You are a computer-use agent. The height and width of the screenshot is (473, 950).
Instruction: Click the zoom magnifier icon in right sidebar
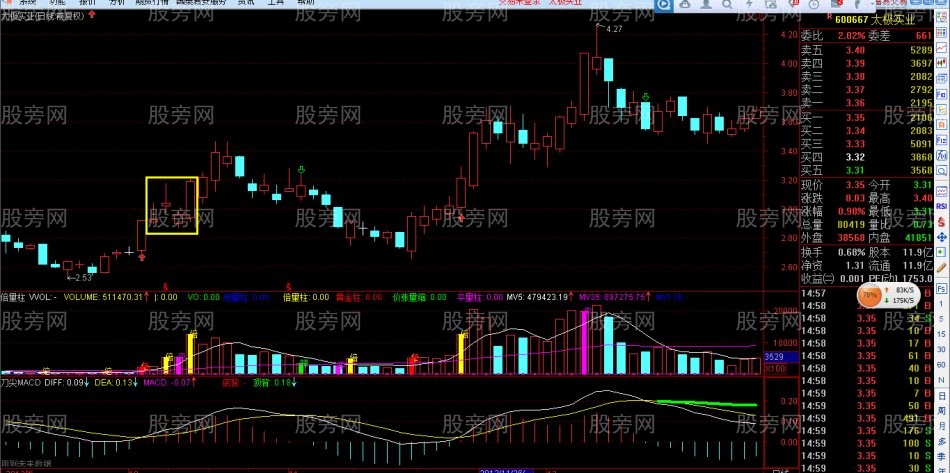[942, 170]
